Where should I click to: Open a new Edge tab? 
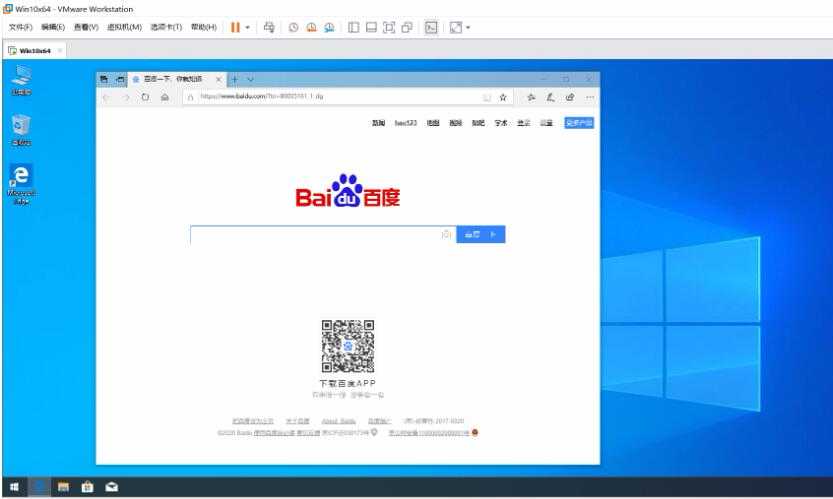click(x=234, y=79)
